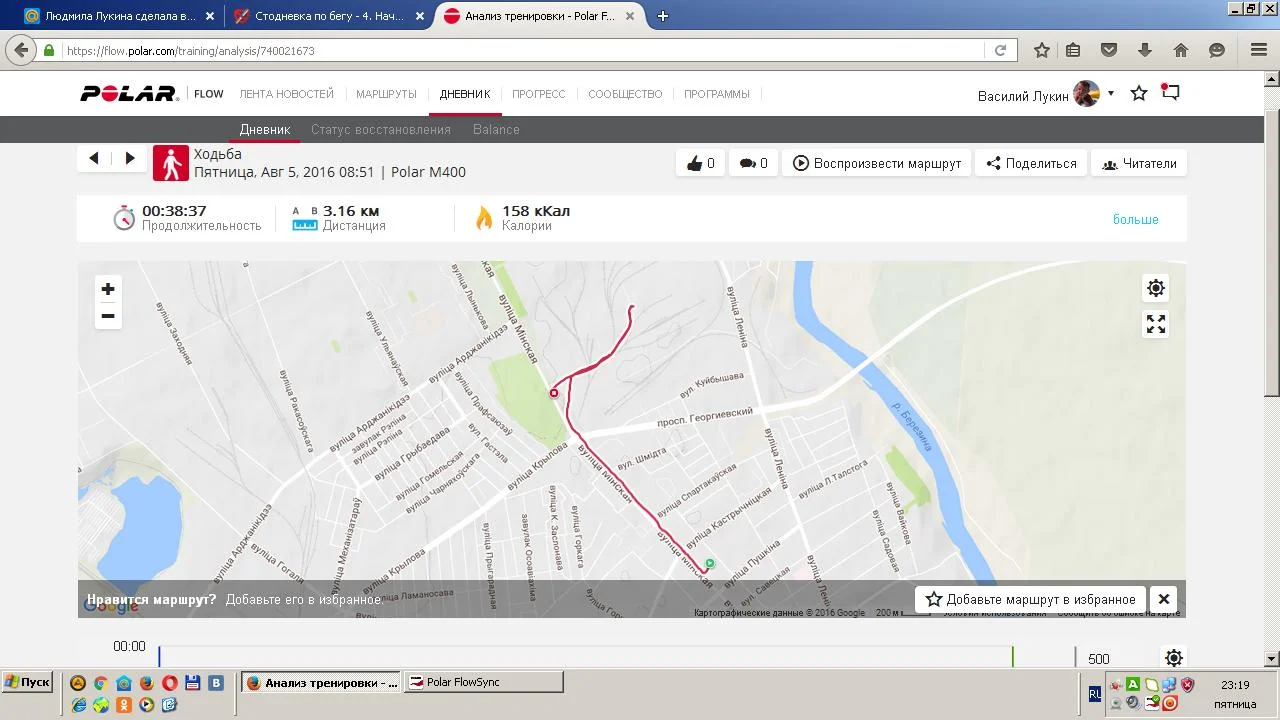Click the red end-point marker on the route

(x=554, y=393)
